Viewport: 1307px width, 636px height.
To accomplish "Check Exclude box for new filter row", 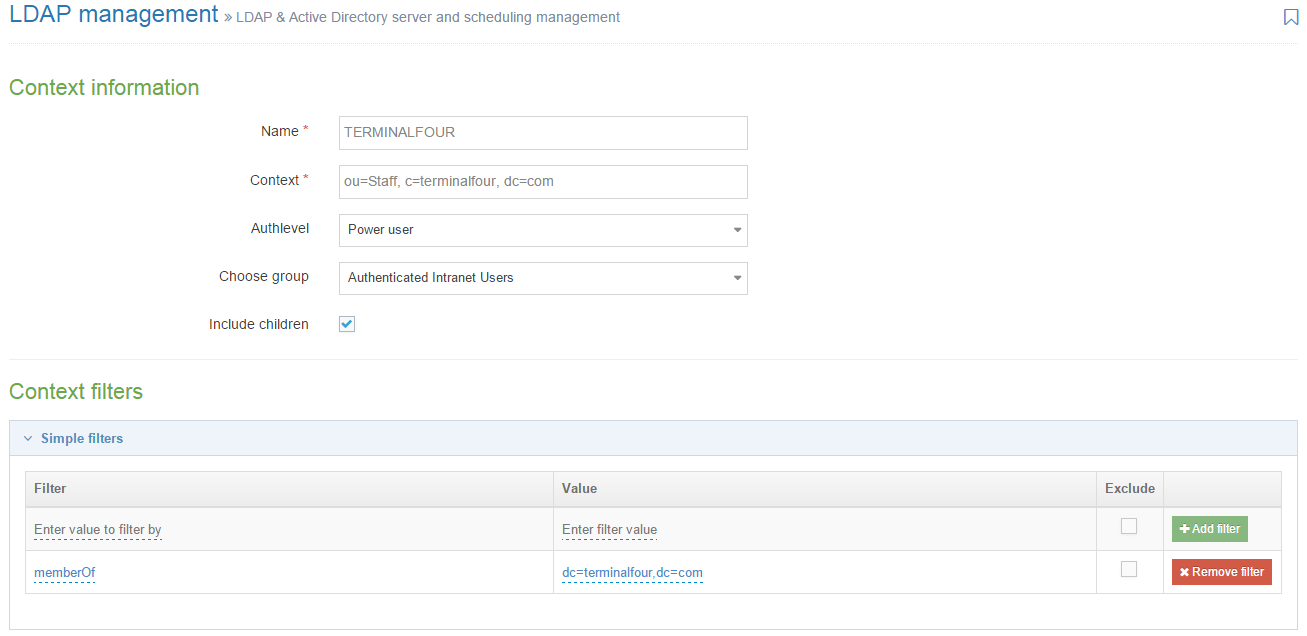I will pyautogui.click(x=1129, y=526).
